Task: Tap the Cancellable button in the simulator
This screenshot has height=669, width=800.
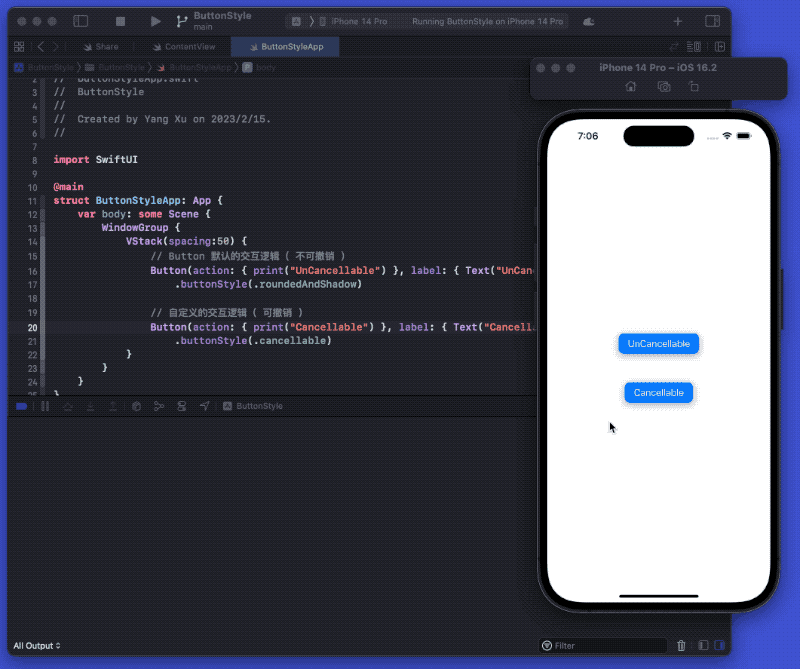Action: coord(658,392)
